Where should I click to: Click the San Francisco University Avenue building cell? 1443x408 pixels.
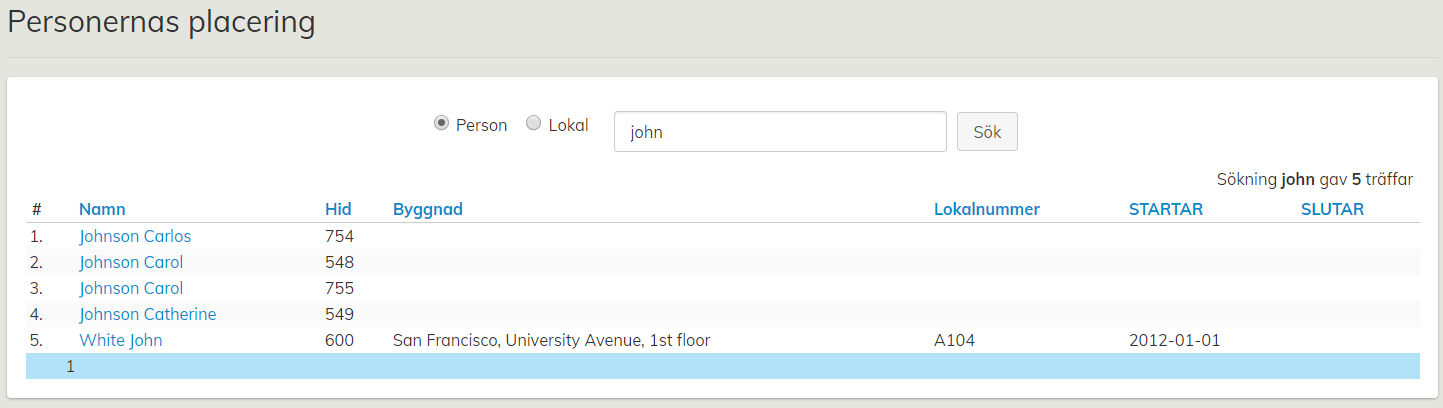[551, 341]
